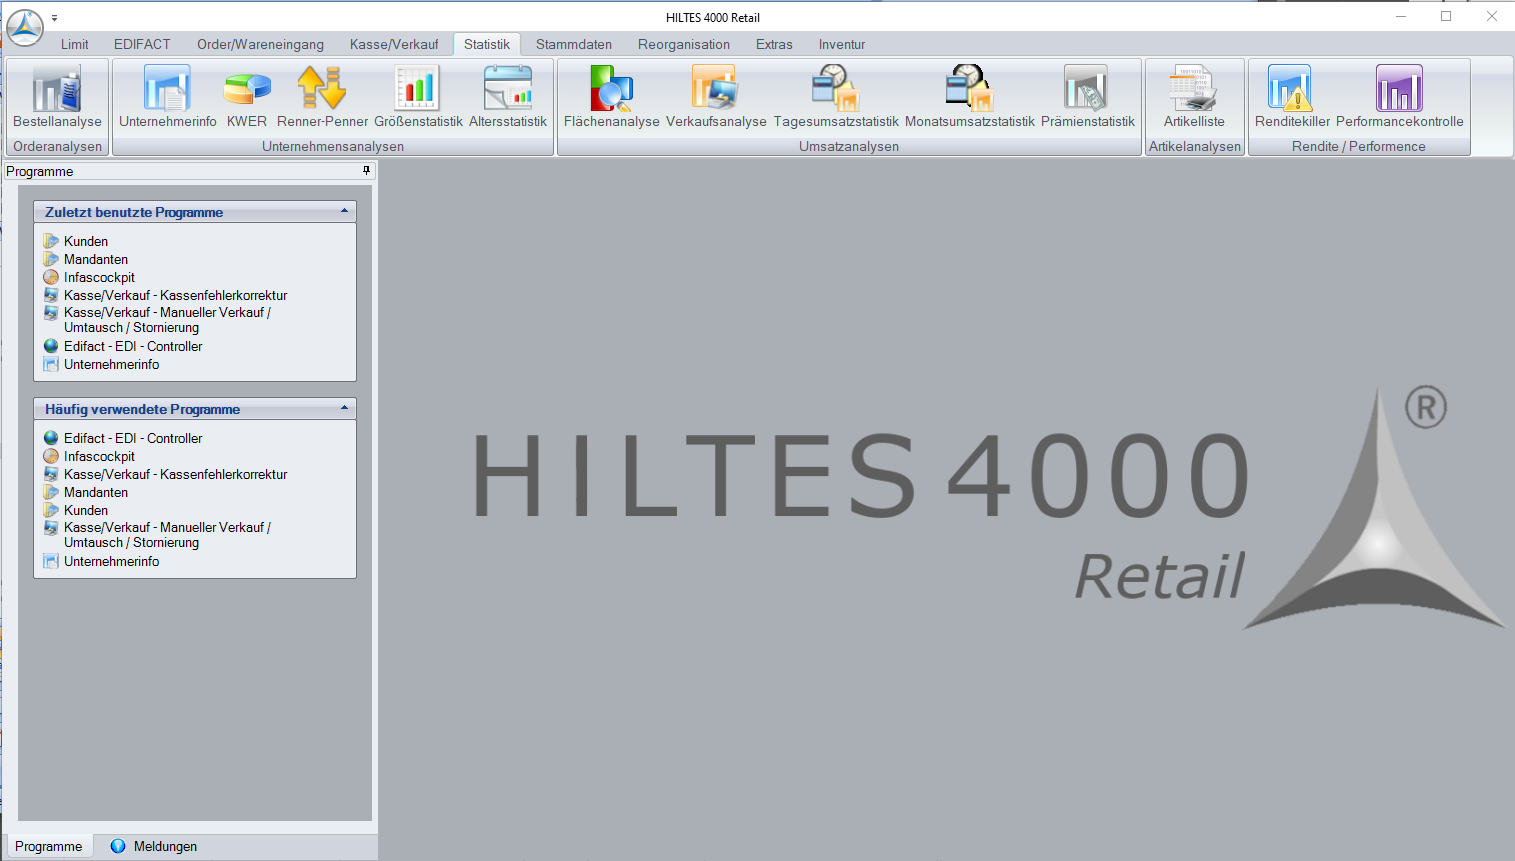The width and height of the screenshot is (1515, 861).
Task: Collapse the Zuletzt benutzte Programme section
Action: [x=347, y=211]
